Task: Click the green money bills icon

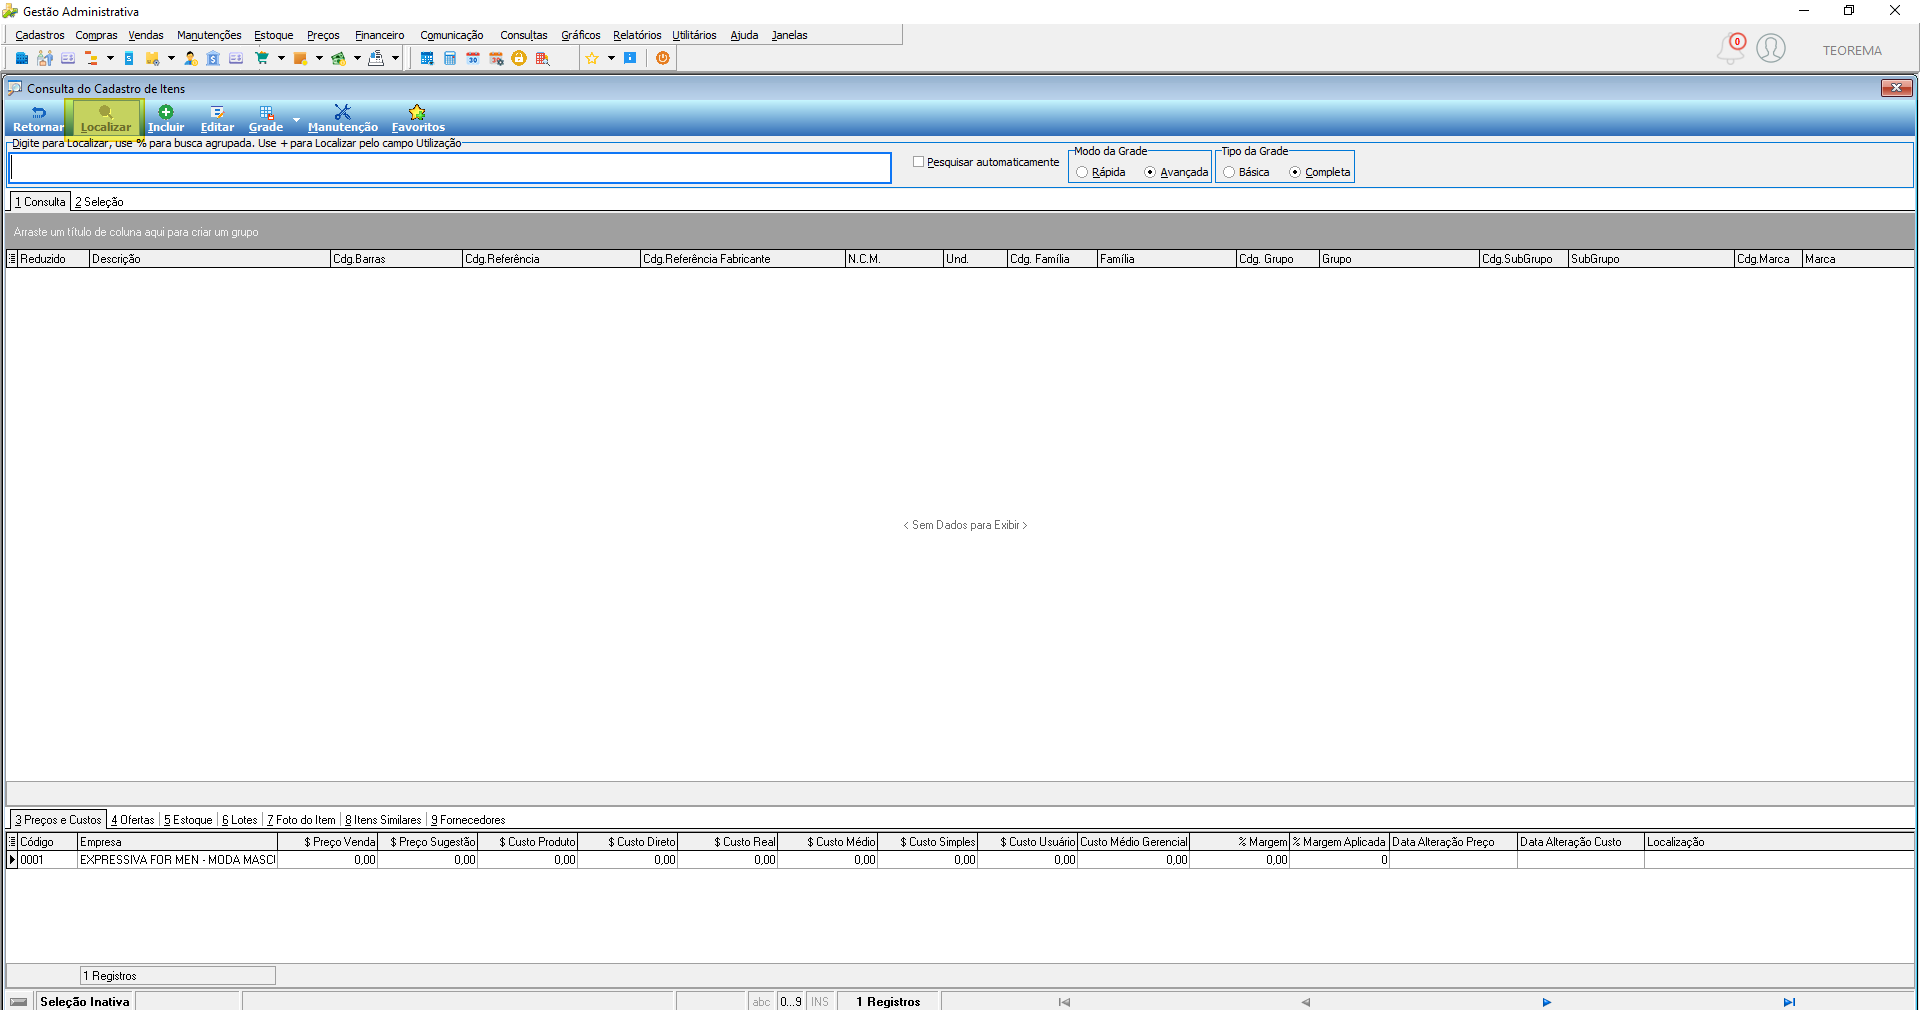Action: click(339, 58)
